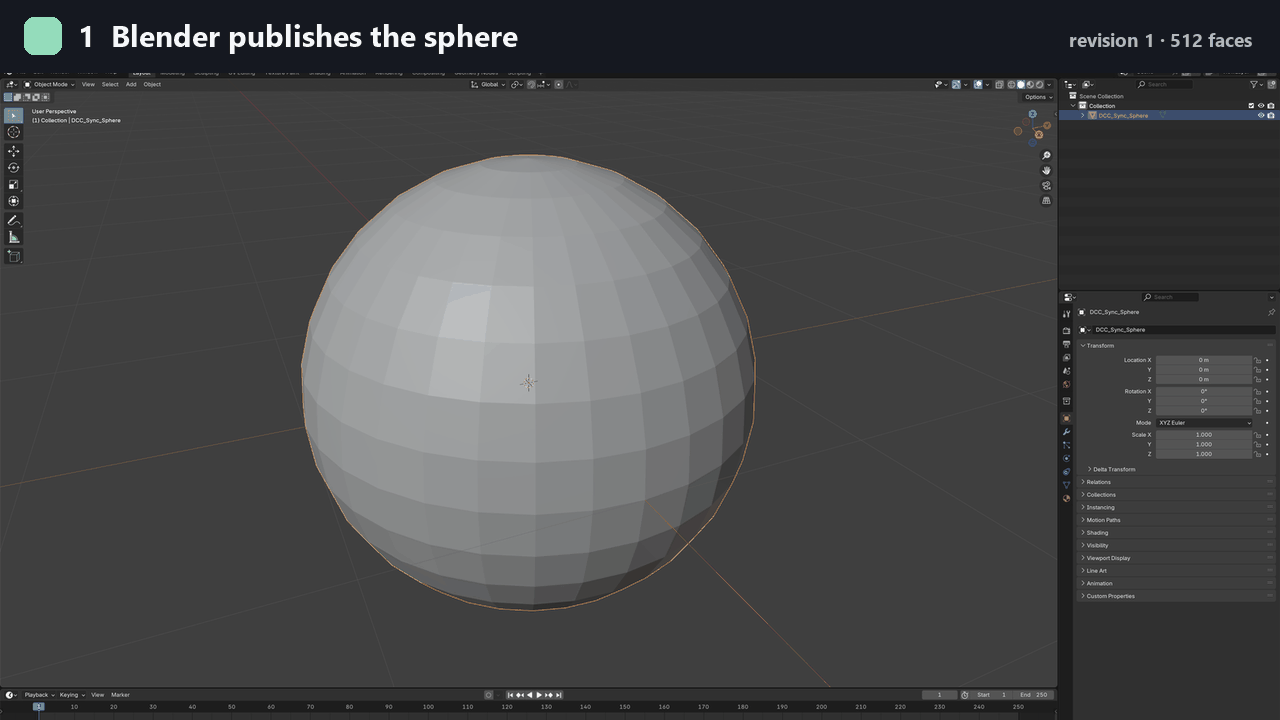Open the Modifiers wrench properties tab

click(x=1067, y=431)
